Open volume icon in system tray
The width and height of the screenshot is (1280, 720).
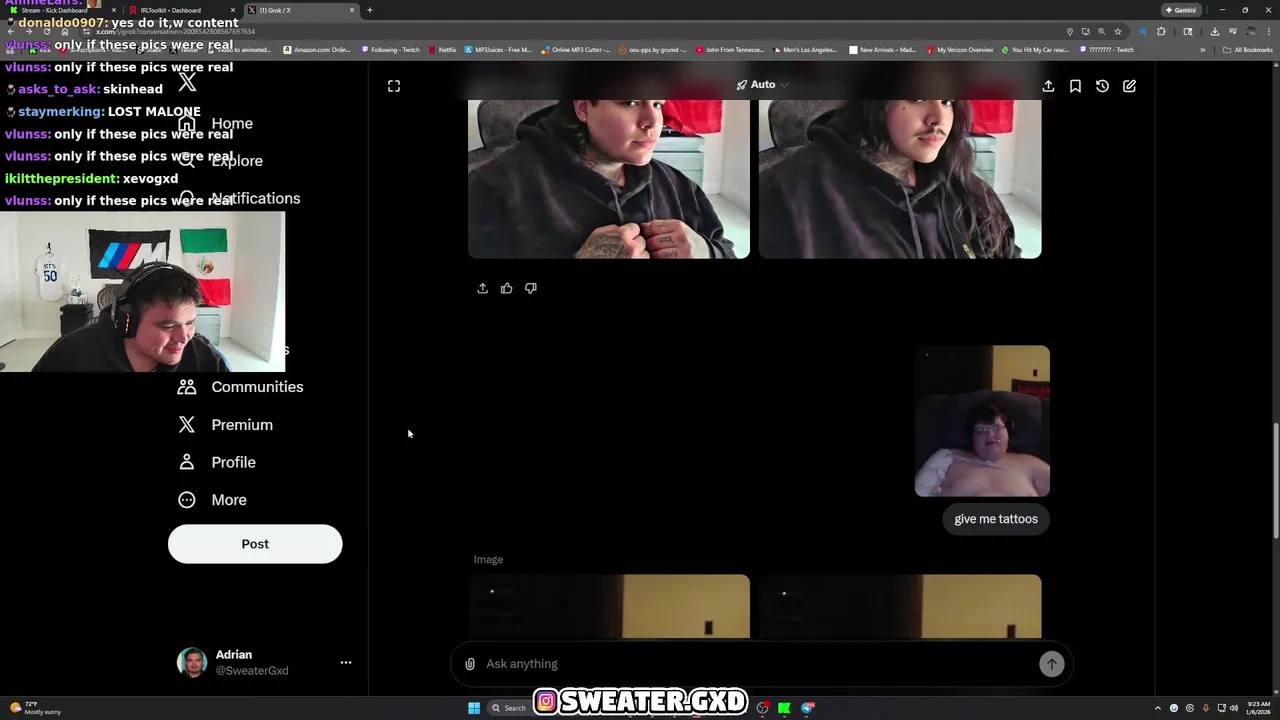point(1232,708)
